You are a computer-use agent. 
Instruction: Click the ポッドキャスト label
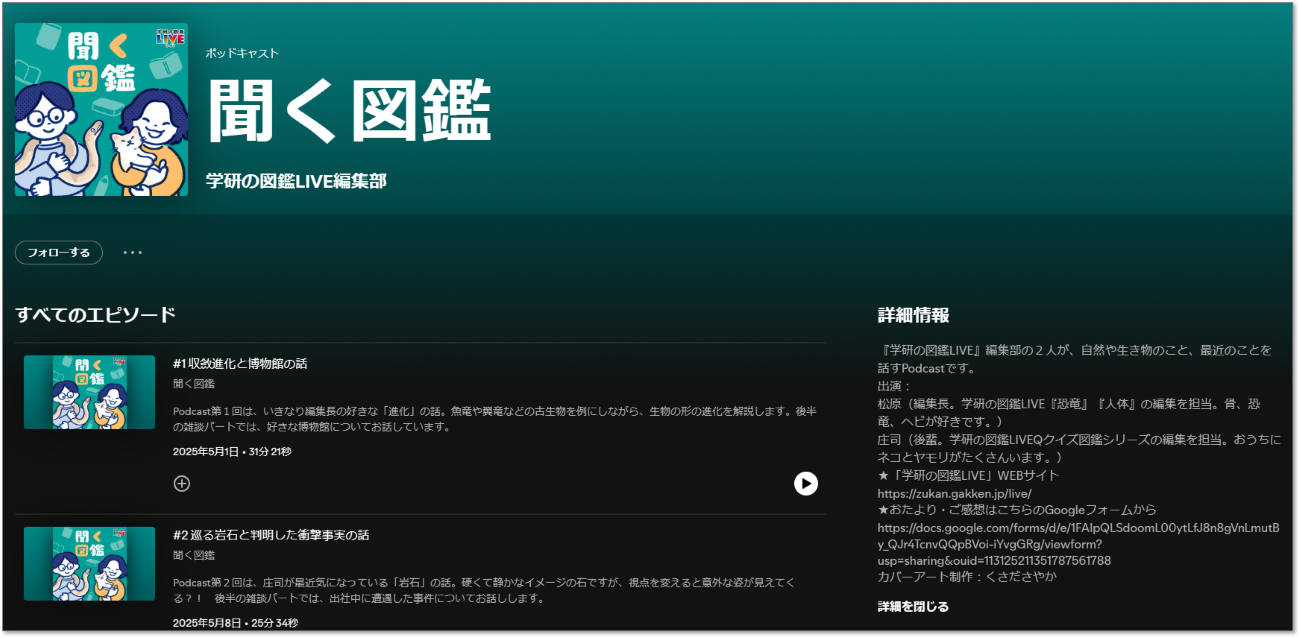point(242,53)
